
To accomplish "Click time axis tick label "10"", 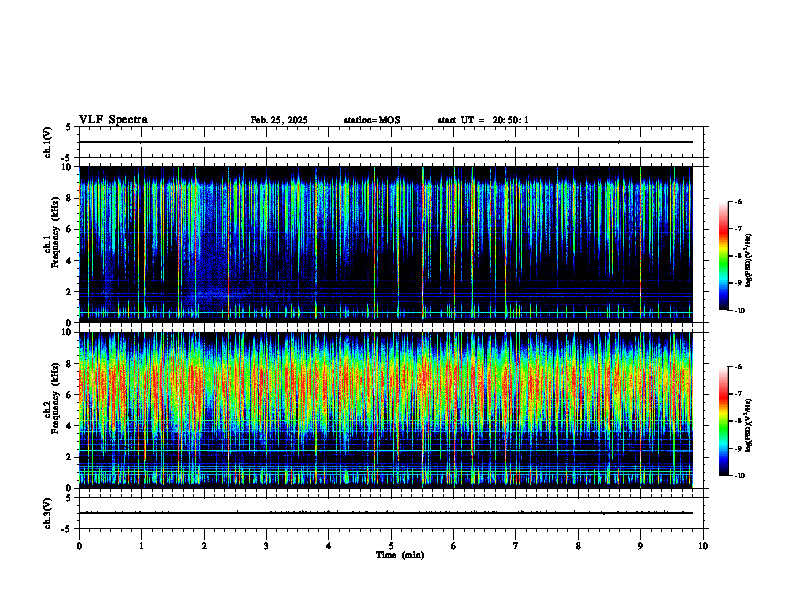I will click(x=703, y=546).
